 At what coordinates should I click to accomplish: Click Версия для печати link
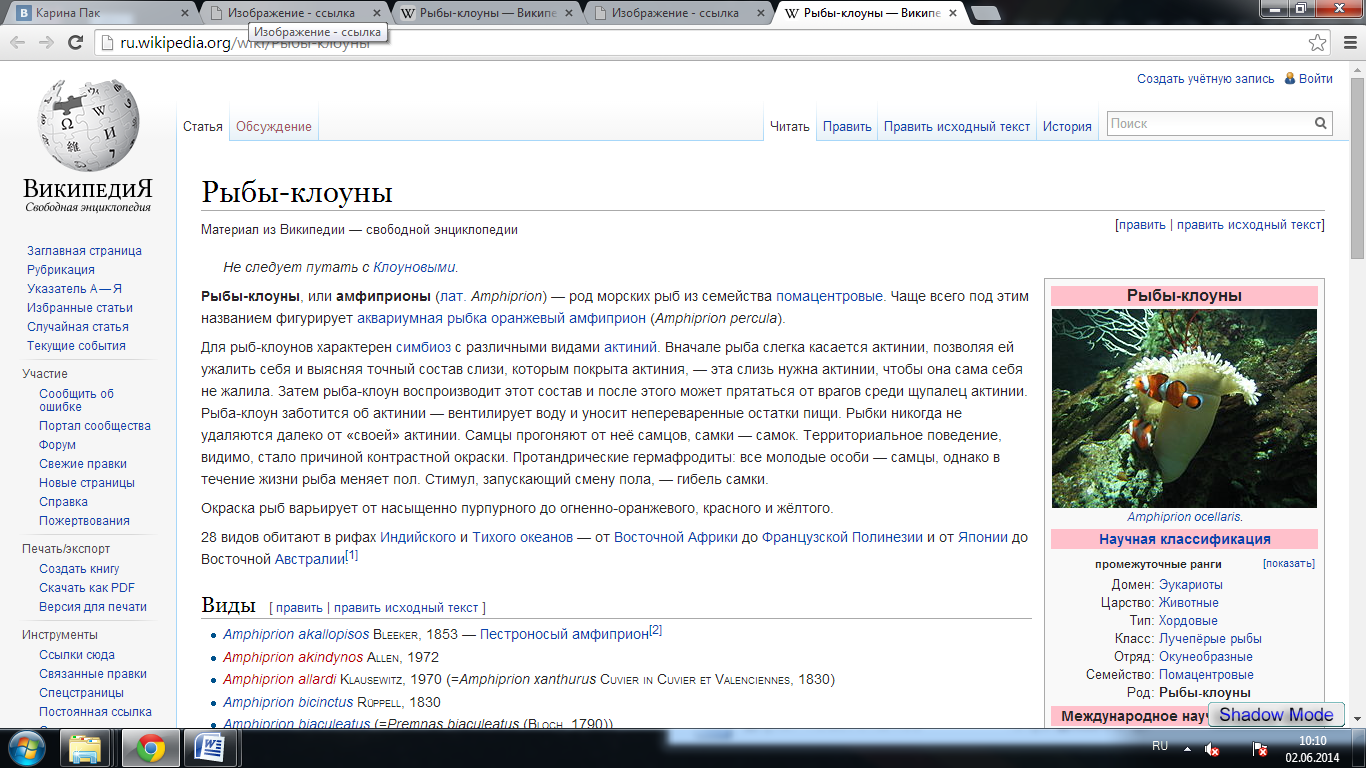(x=93, y=607)
